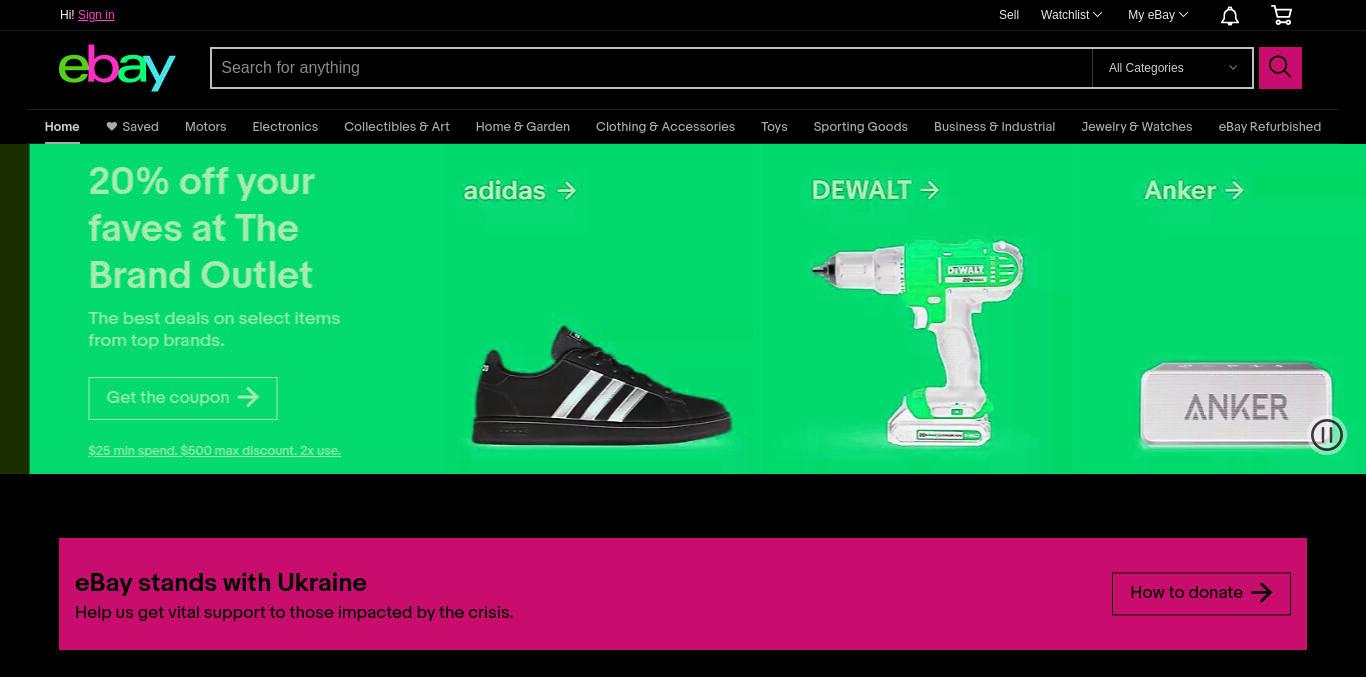Click the DEWALT brand link

pyautogui.click(x=876, y=190)
